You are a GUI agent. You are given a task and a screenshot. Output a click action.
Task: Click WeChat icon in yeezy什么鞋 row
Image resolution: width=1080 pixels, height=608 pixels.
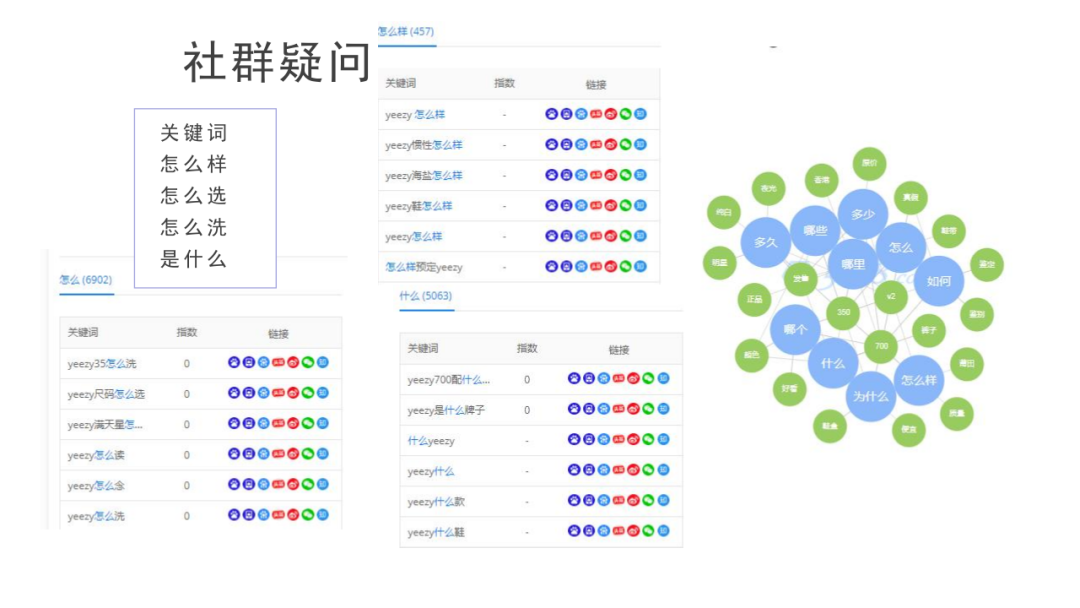(648, 531)
